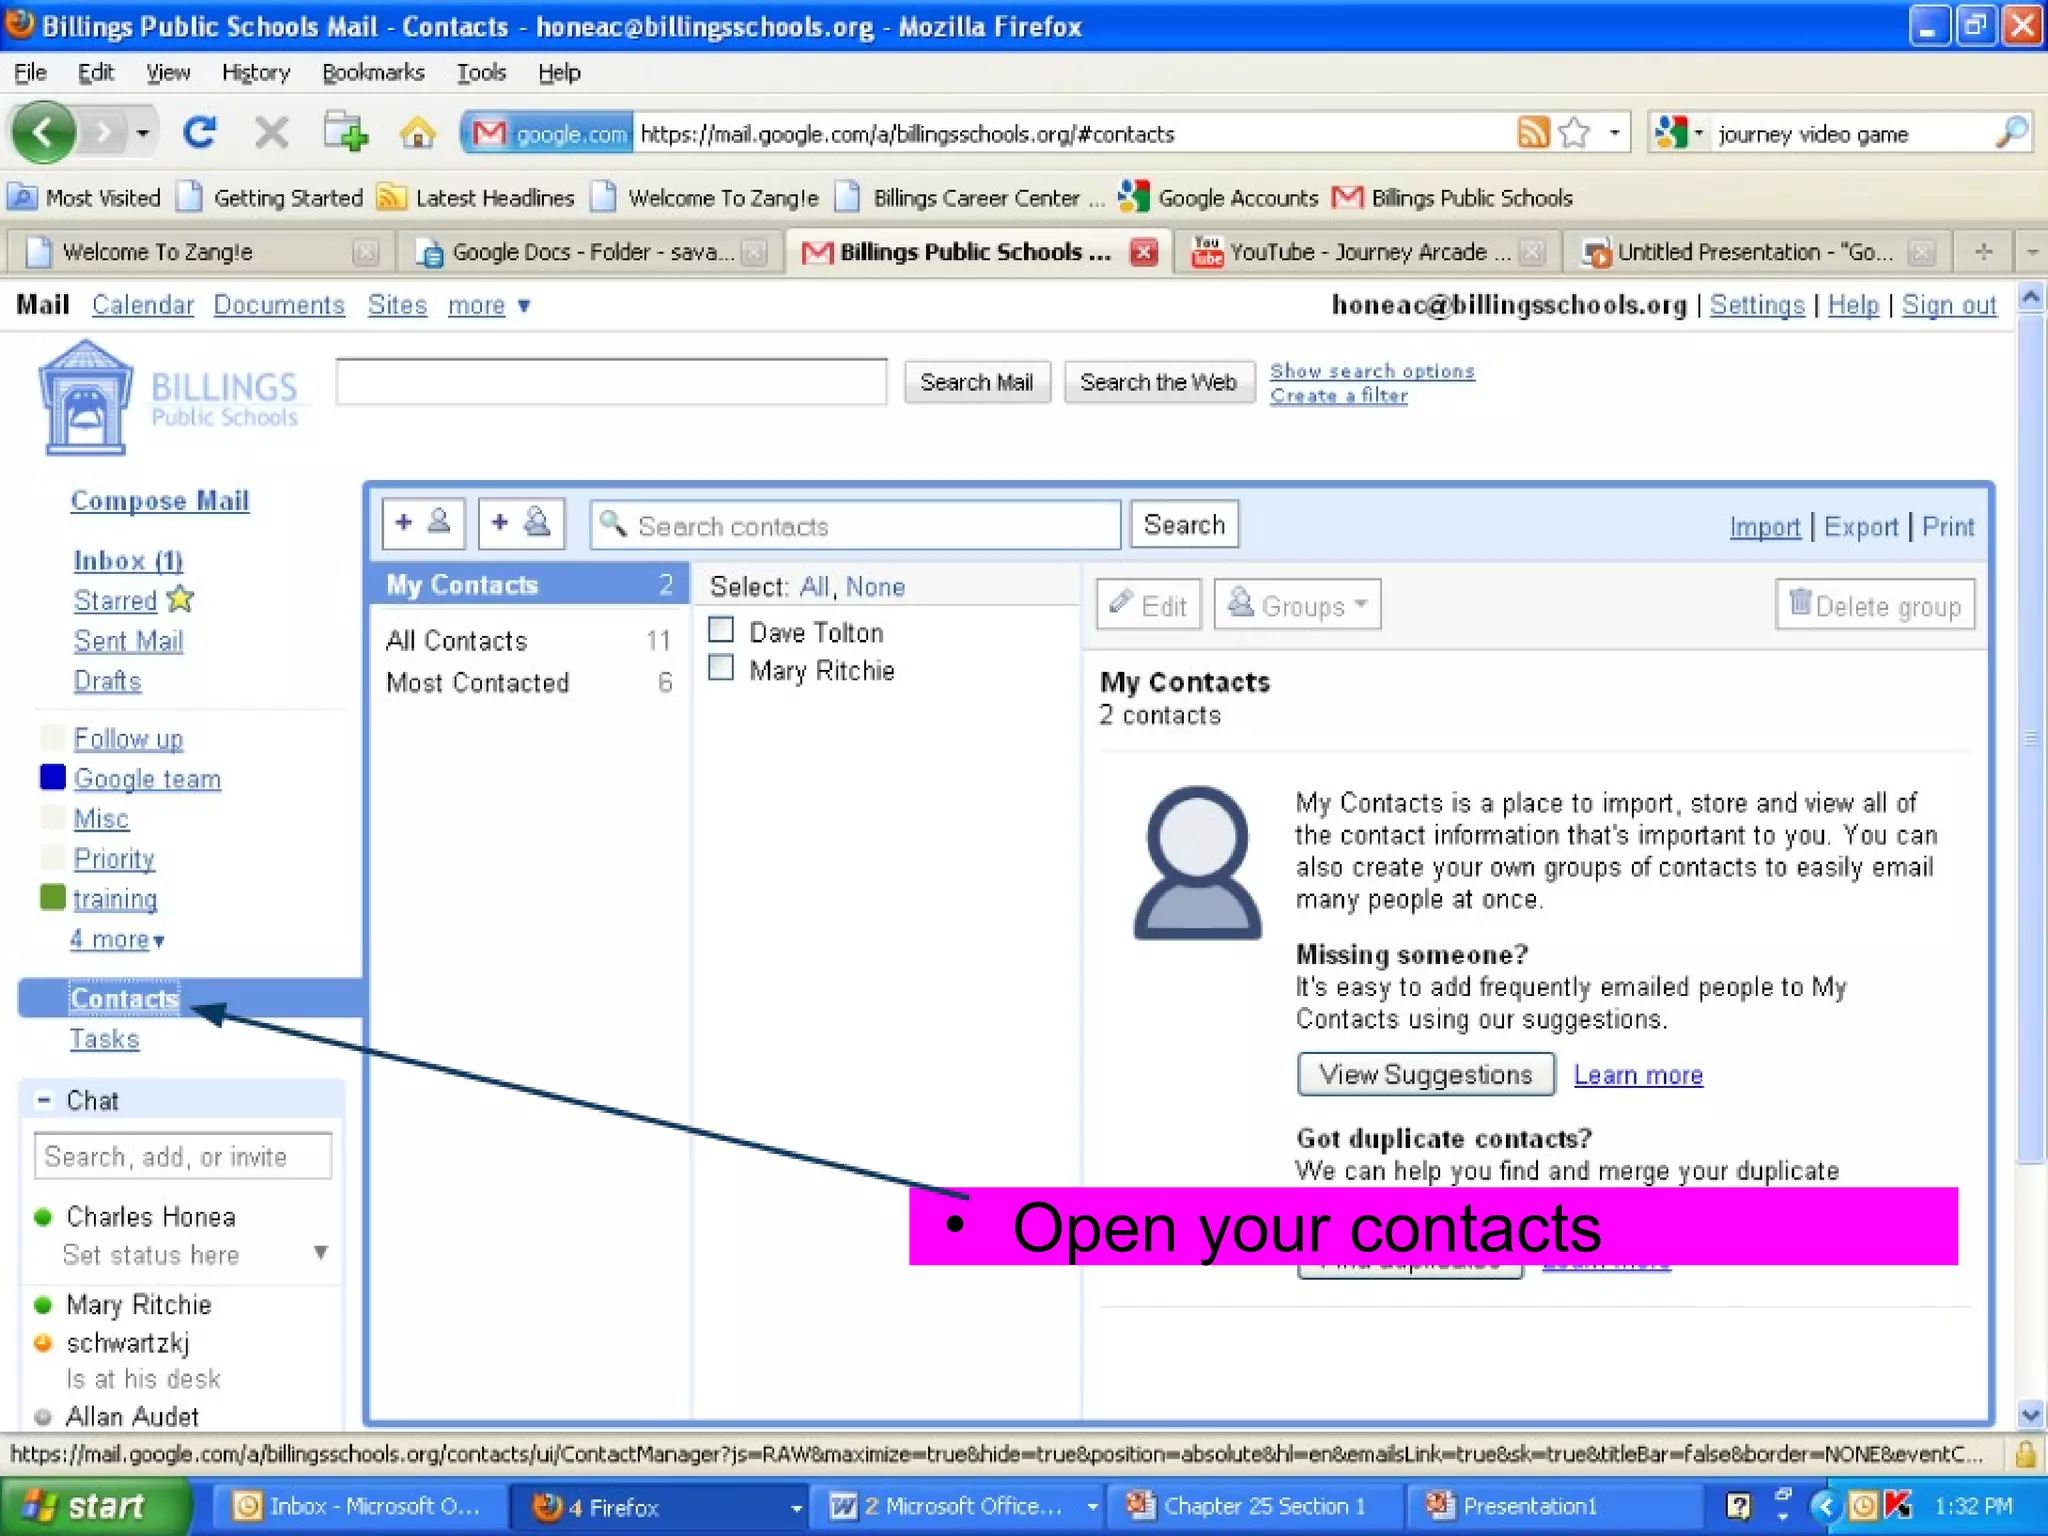This screenshot has width=2048, height=1536.
Task: Bookmark this page with the star icon
Action: pos(1574,132)
